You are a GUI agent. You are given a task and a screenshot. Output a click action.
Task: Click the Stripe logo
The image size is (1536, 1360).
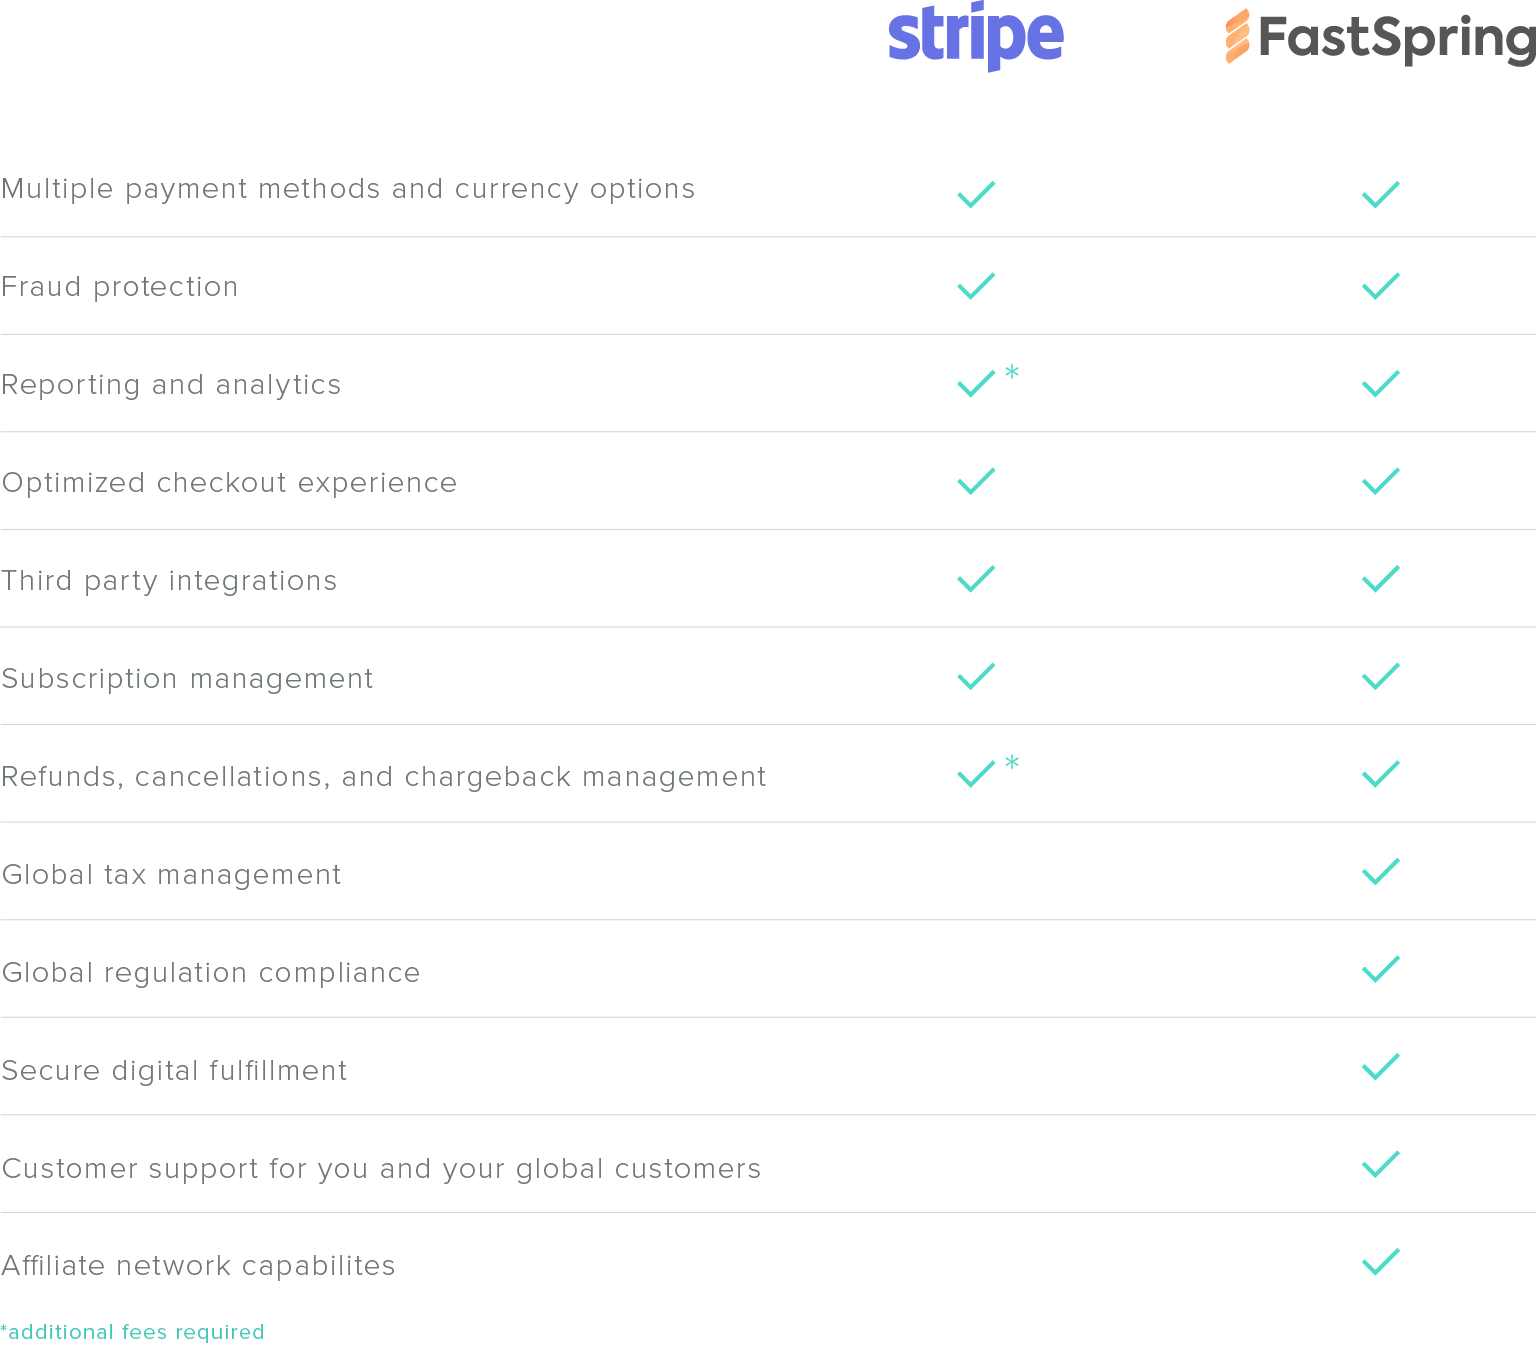click(x=976, y=37)
